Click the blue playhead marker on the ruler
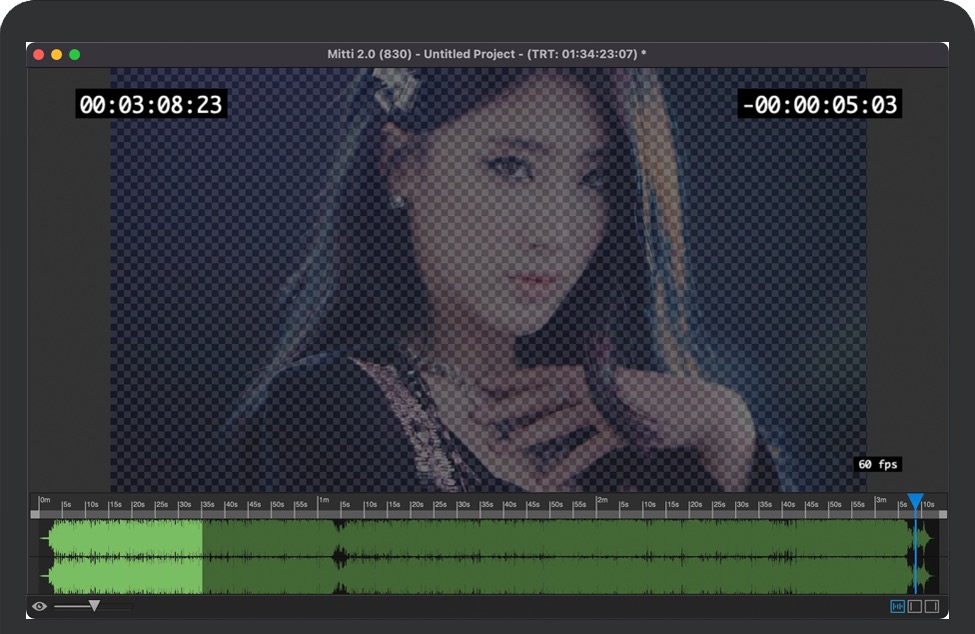The width and height of the screenshot is (975, 634). point(915,501)
